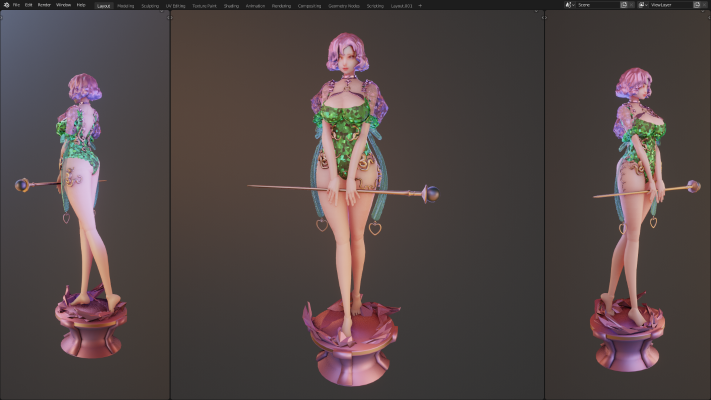This screenshot has height=400, width=711.
Task: Select the UV Editing workspace tab
Action: click(176, 5)
